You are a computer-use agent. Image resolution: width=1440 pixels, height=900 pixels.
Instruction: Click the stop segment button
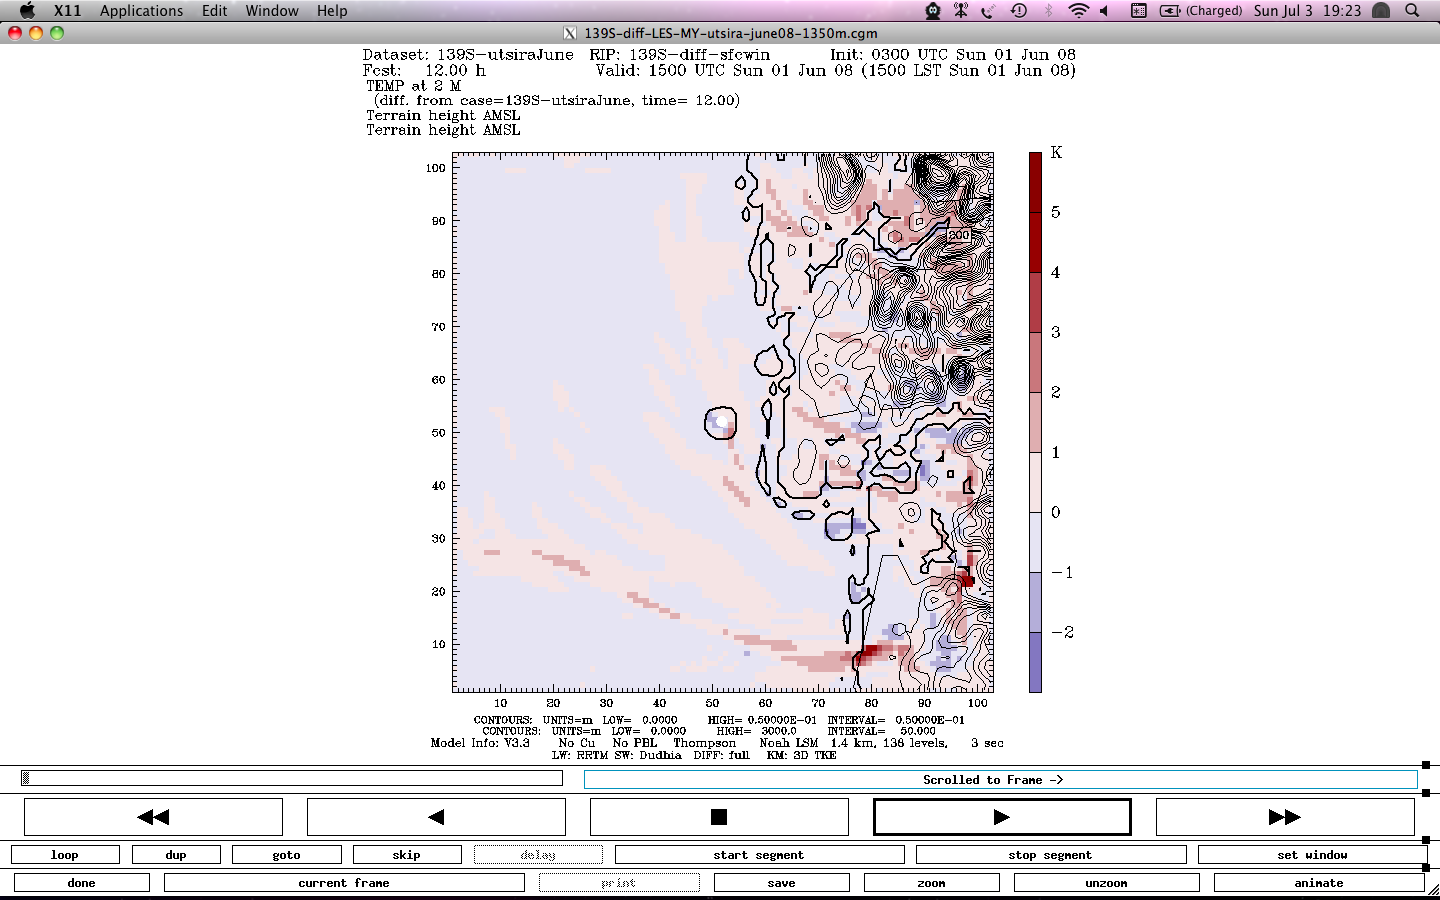[1051, 855]
